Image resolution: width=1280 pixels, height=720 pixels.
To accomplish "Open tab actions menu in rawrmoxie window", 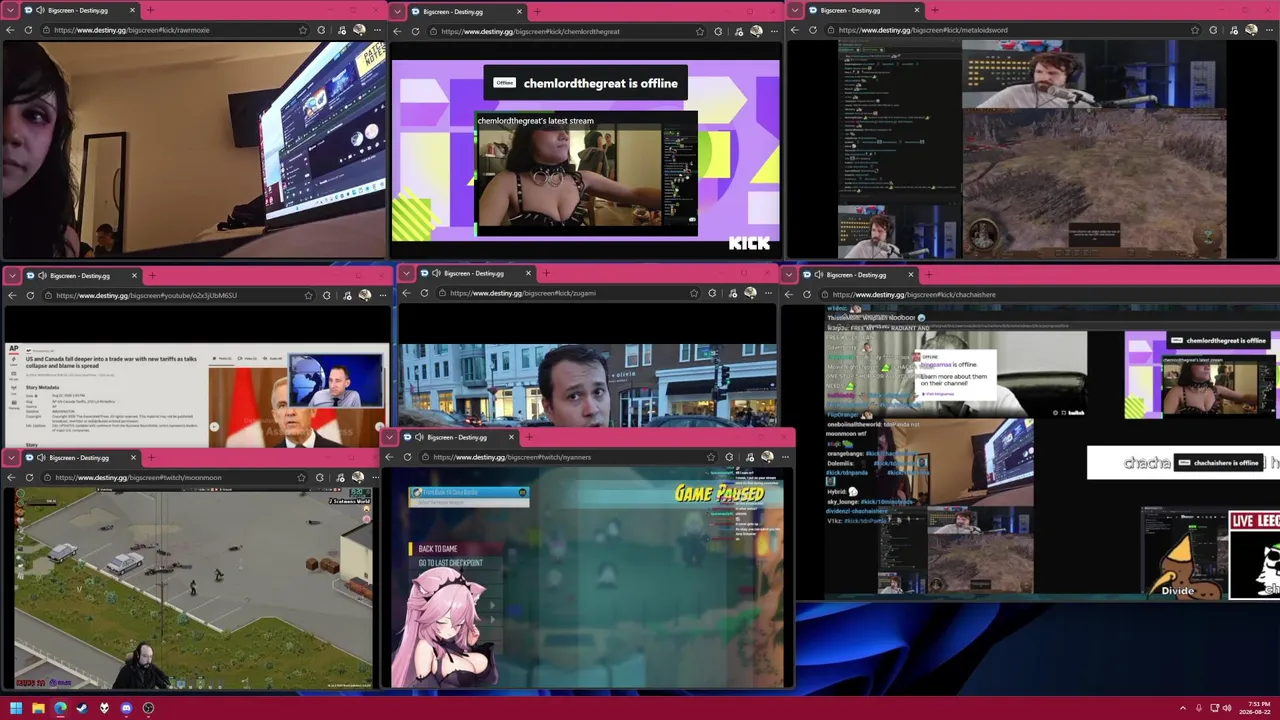I will (x=9, y=10).
